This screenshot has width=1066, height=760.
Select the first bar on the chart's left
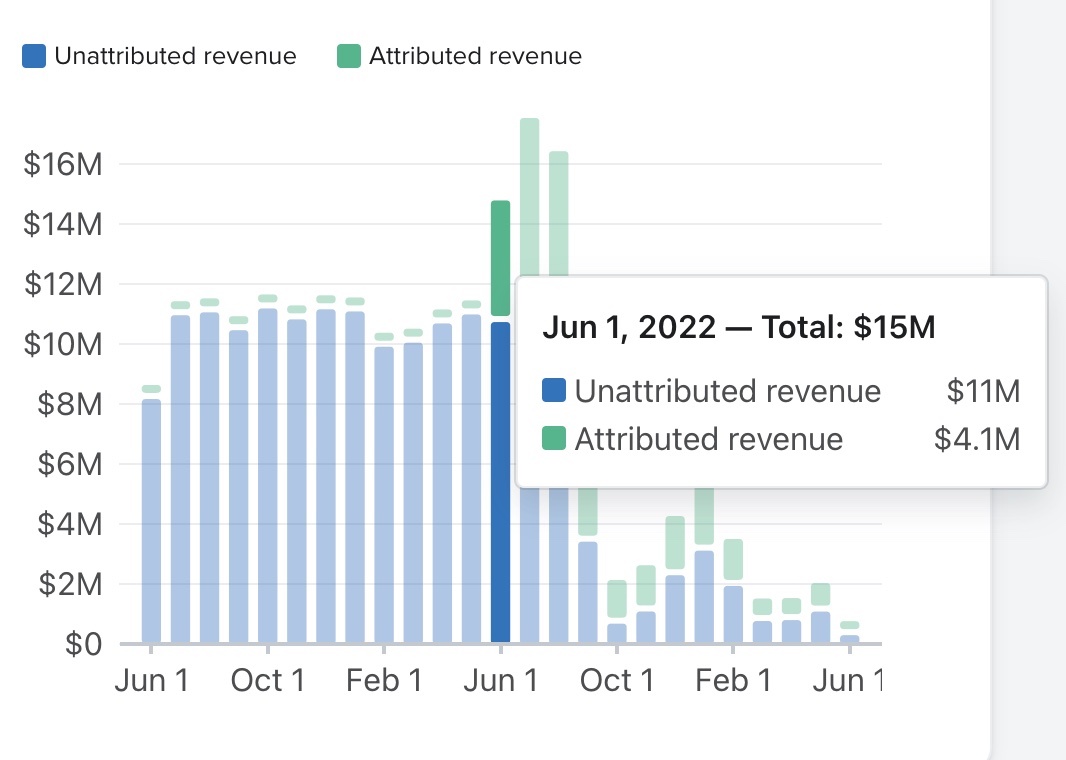[151, 520]
